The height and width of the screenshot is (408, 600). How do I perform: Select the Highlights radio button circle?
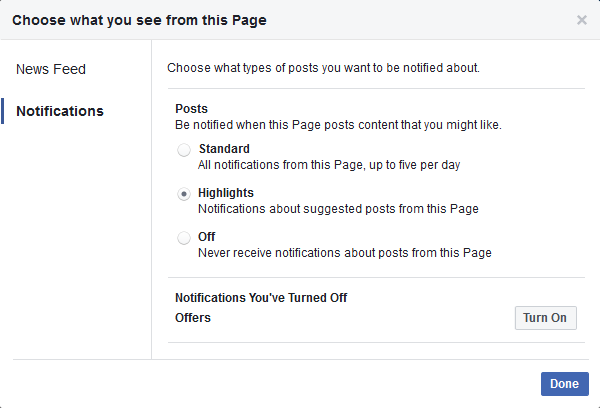[x=184, y=194]
